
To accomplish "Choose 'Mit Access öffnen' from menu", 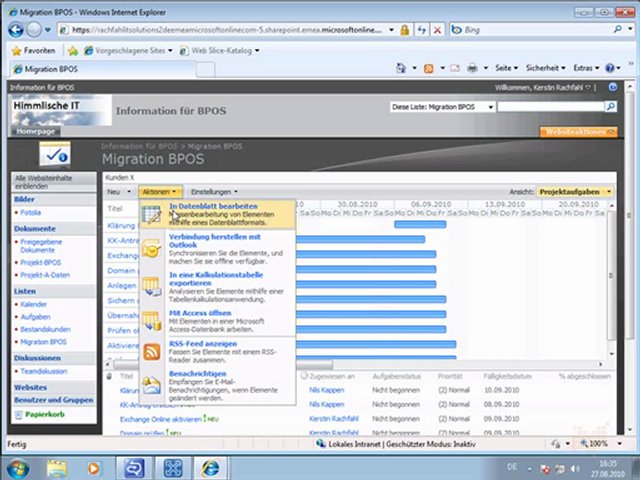I will 200,313.
